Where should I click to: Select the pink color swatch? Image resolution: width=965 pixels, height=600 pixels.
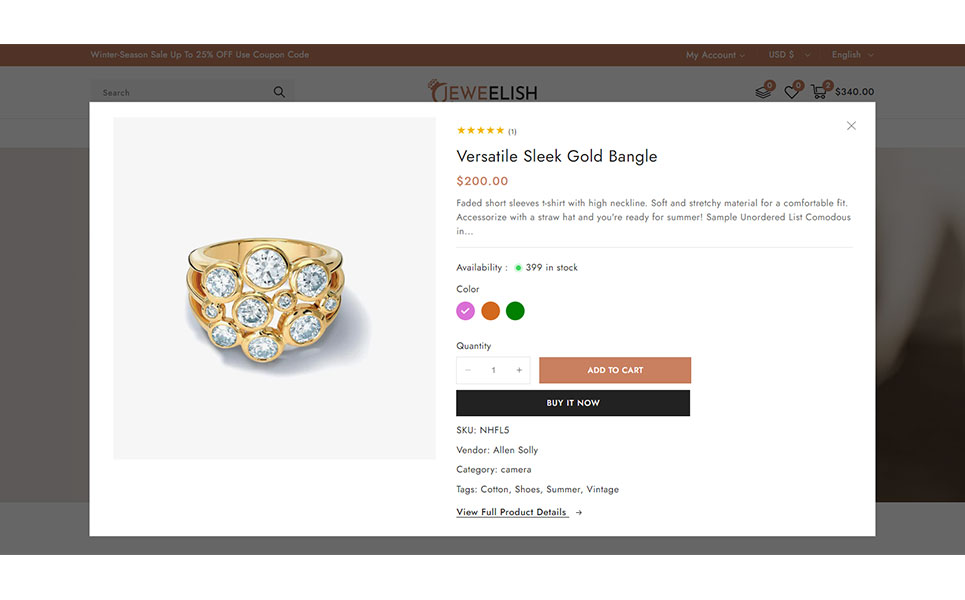465,311
